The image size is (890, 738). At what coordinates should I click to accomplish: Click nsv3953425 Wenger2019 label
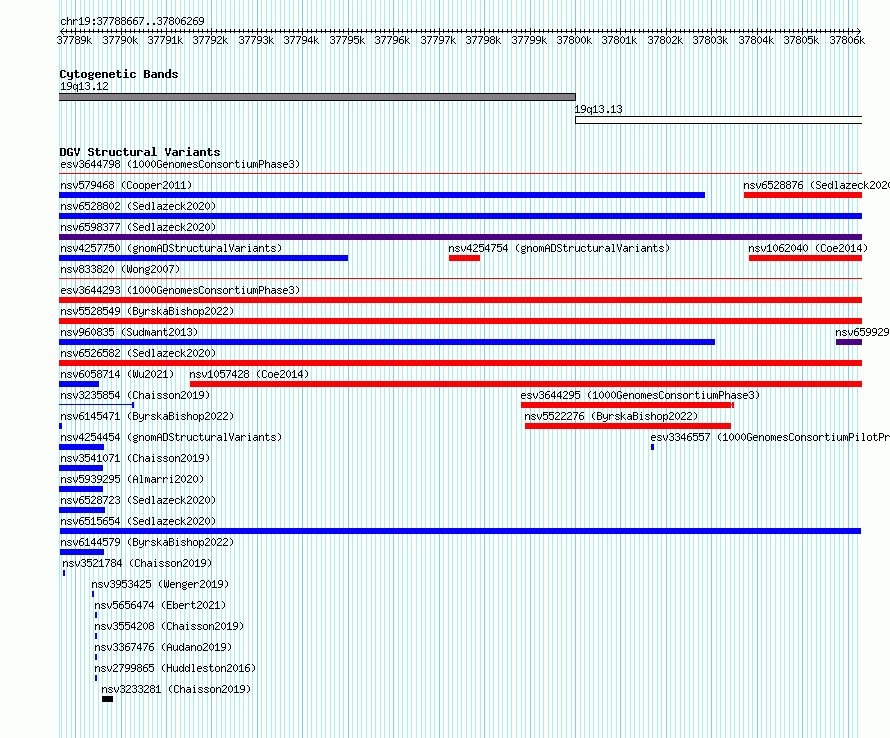[x=160, y=584]
